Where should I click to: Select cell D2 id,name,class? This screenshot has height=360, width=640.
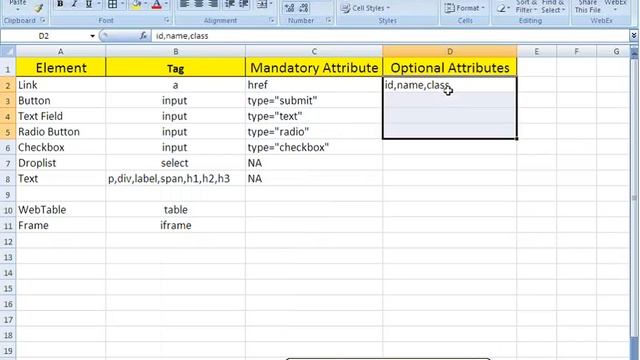(450, 85)
